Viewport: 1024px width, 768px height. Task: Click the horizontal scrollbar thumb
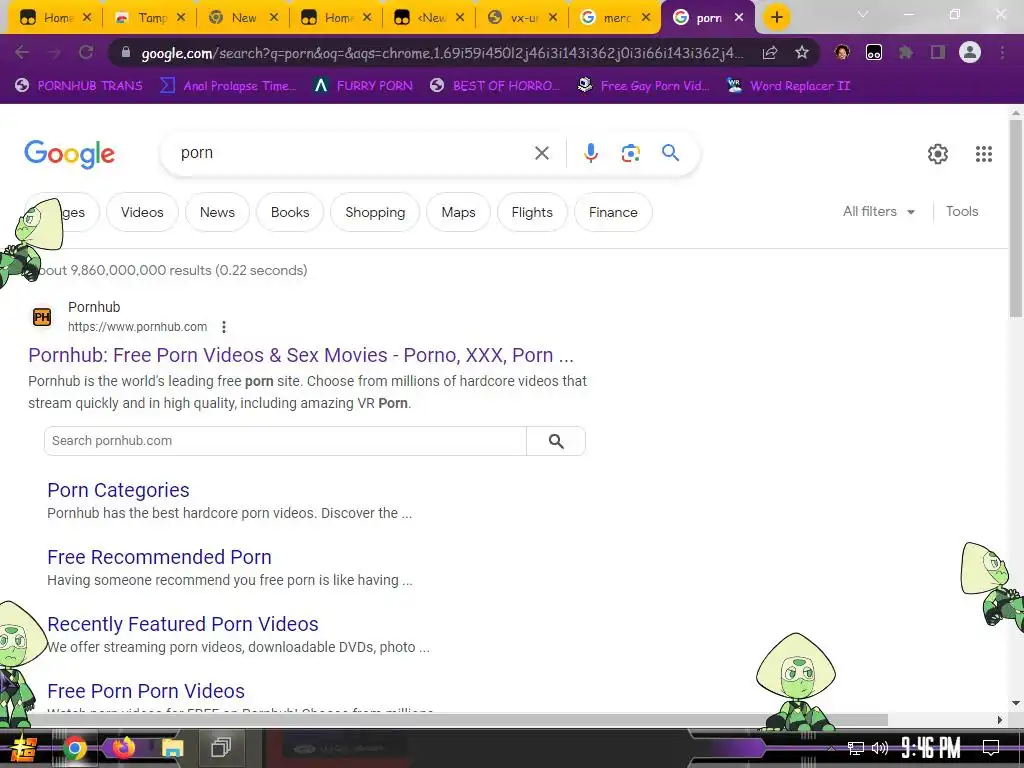(x=457, y=720)
